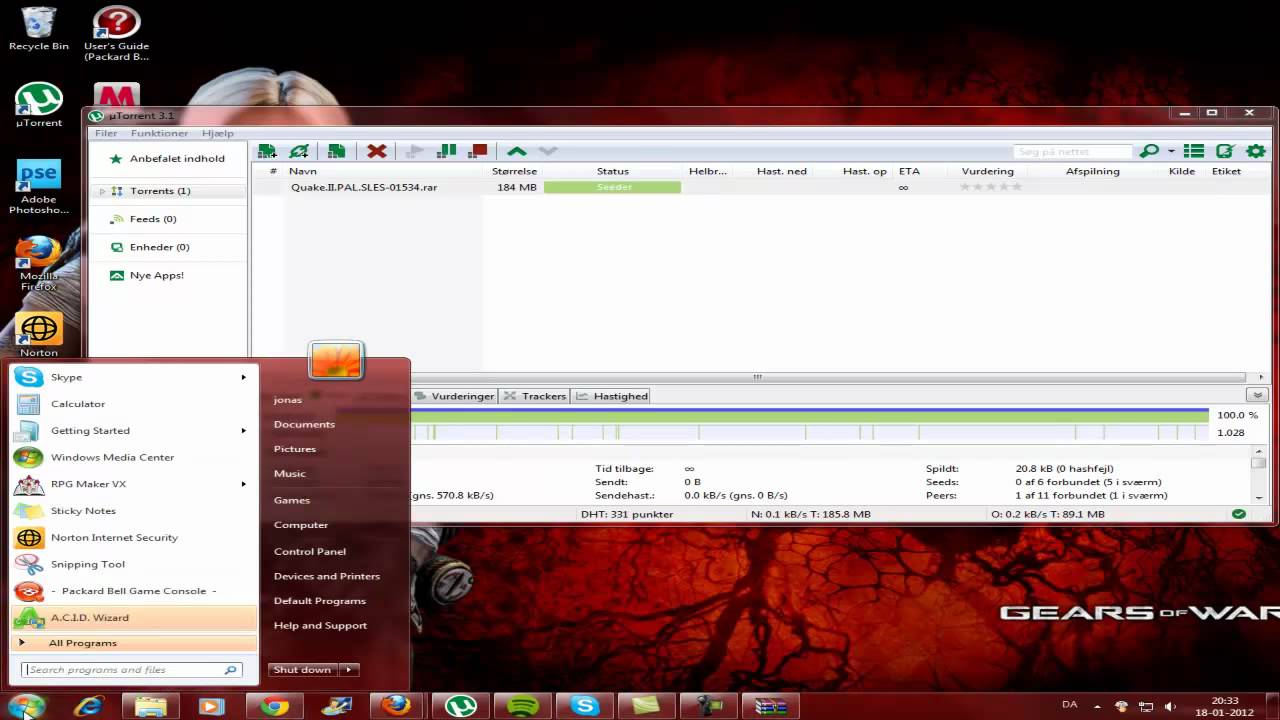Click red X Remove torrent icon
The image size is (1280, 720).
pos(376,151)
